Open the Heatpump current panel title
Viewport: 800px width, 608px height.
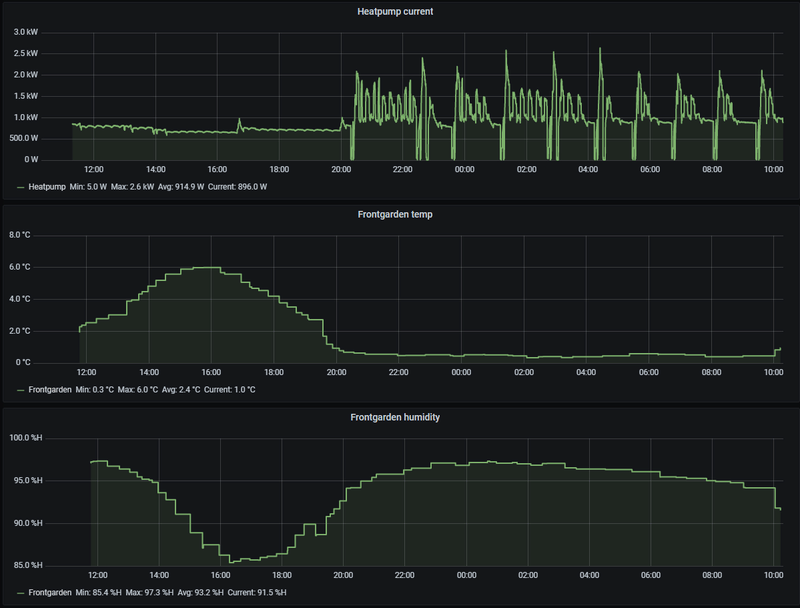pos(395,11)
